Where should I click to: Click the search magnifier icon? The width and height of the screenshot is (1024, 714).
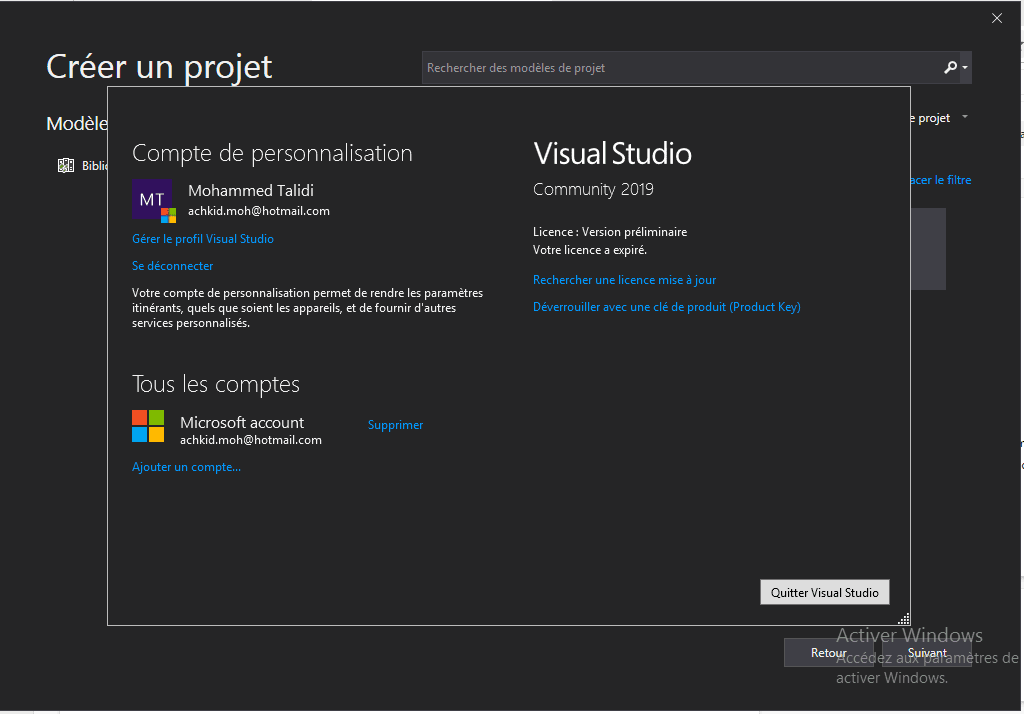point(950,68)
